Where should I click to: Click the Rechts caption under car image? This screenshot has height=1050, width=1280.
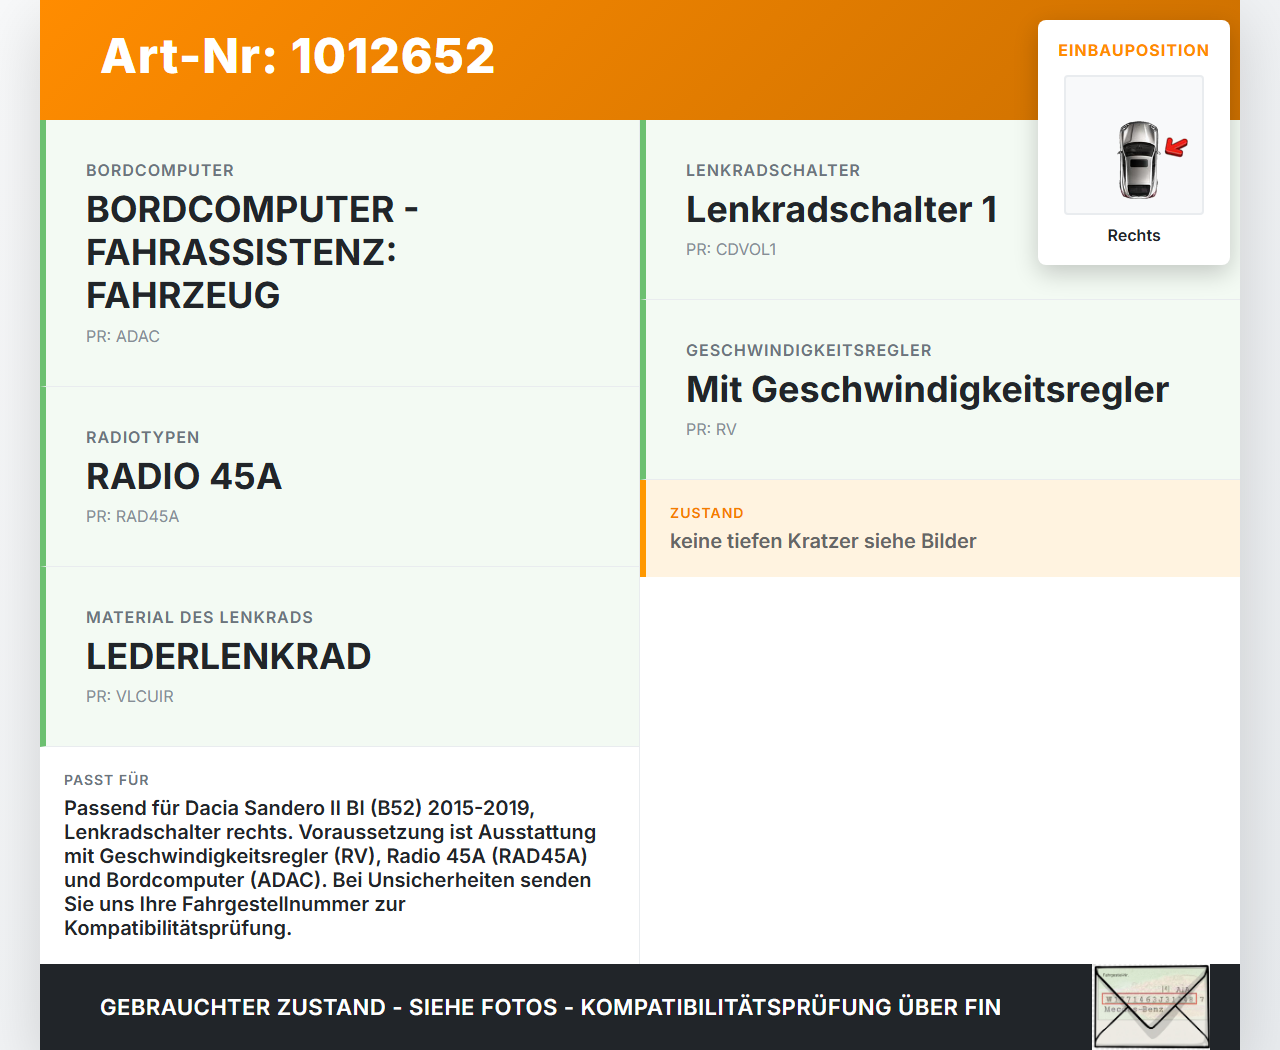[1134, 236]
